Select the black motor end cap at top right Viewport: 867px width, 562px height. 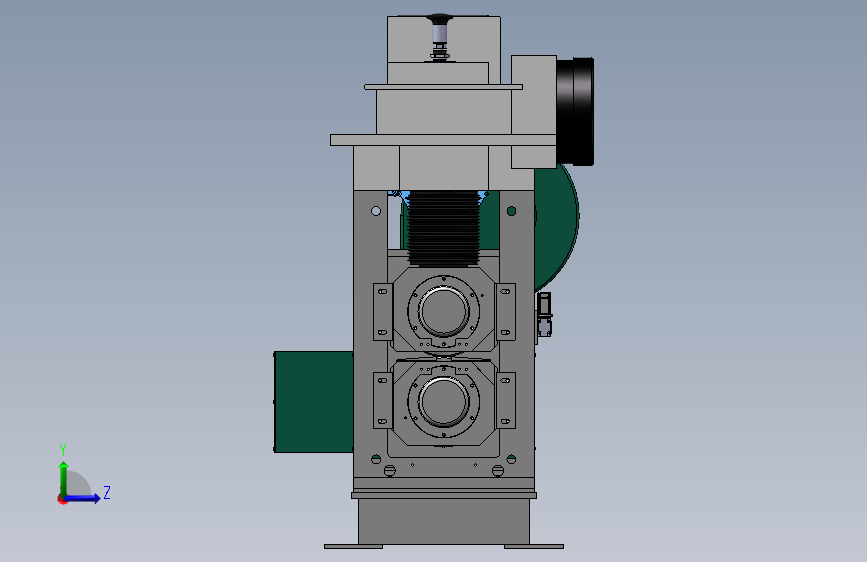(575, 111)
